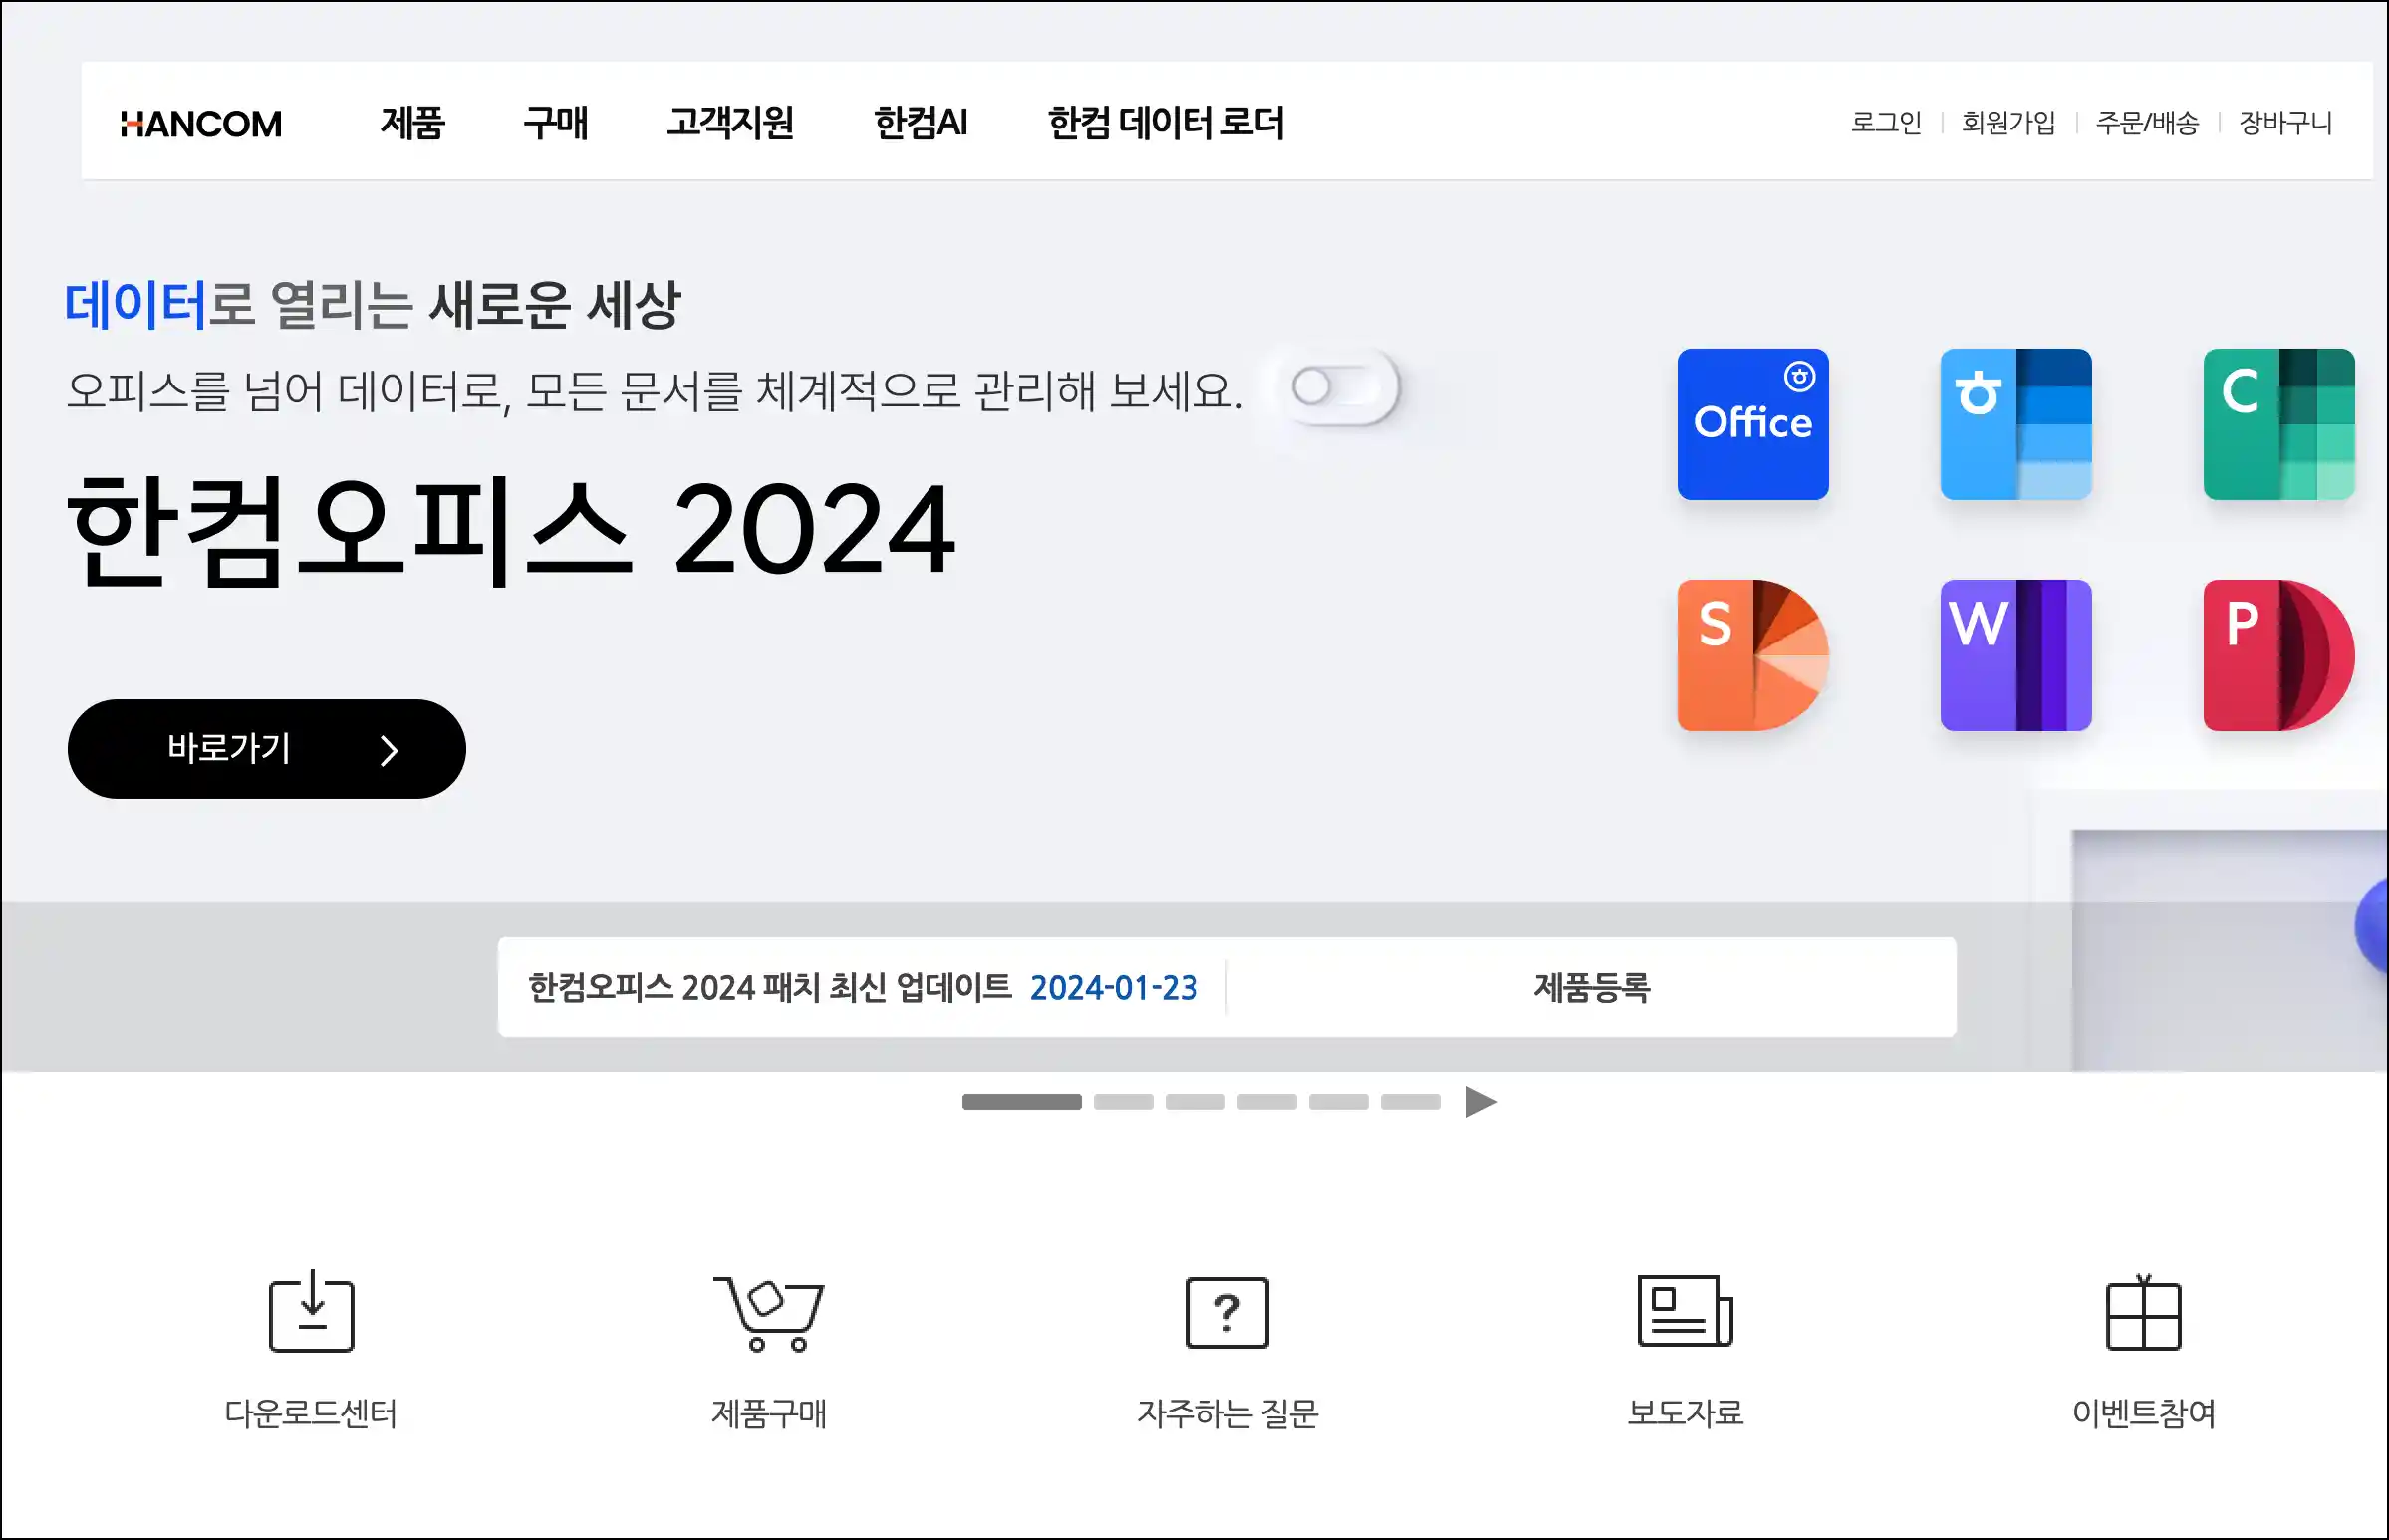Open the 제품 menu
Screen dimensions: 2389x1540
(x=412, y=123)
